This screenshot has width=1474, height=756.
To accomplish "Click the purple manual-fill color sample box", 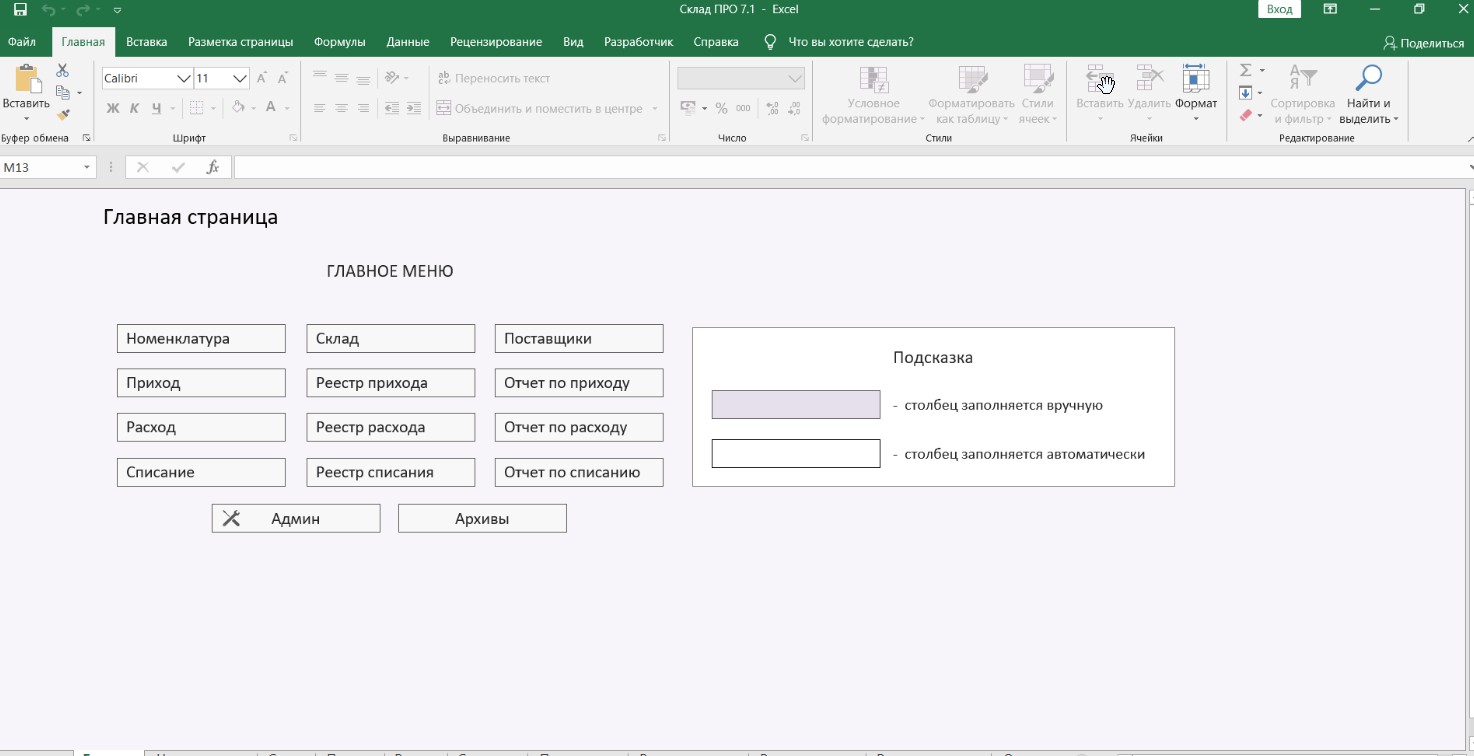I will pos(795,405).
